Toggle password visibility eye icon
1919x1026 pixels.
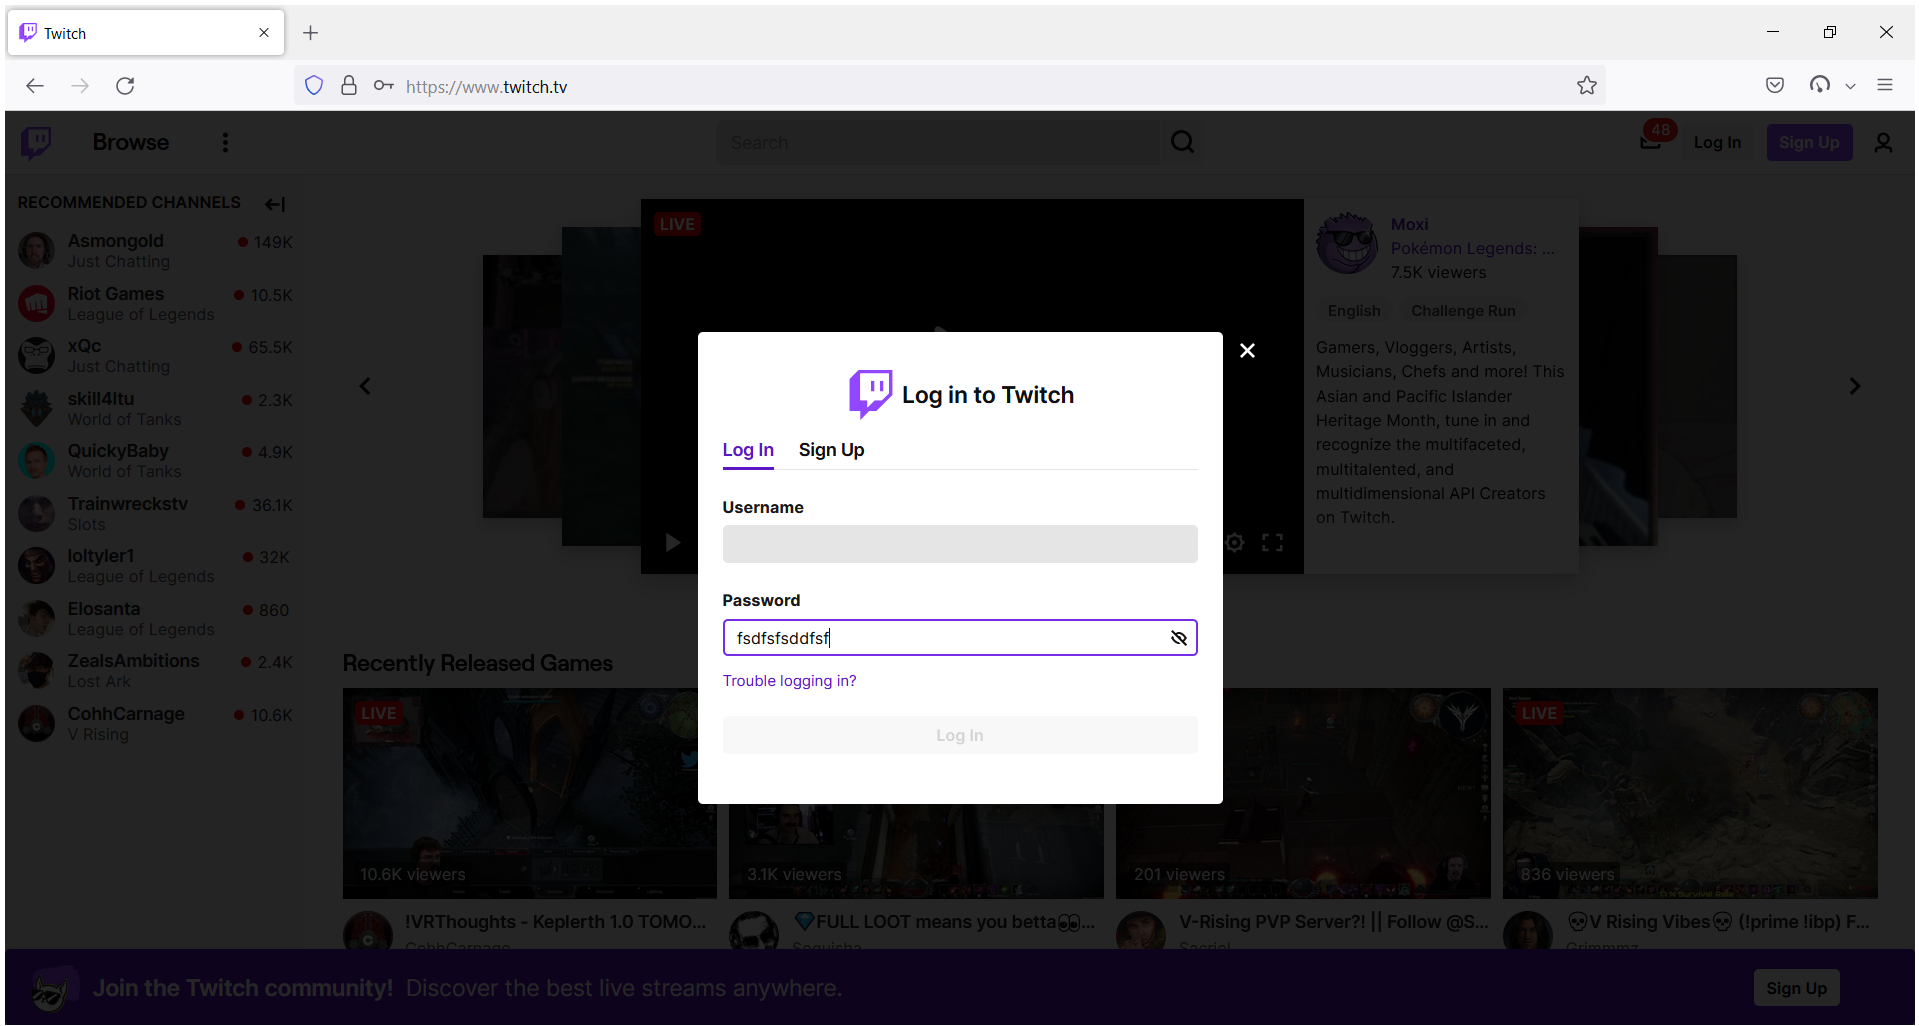[1179, 638]
